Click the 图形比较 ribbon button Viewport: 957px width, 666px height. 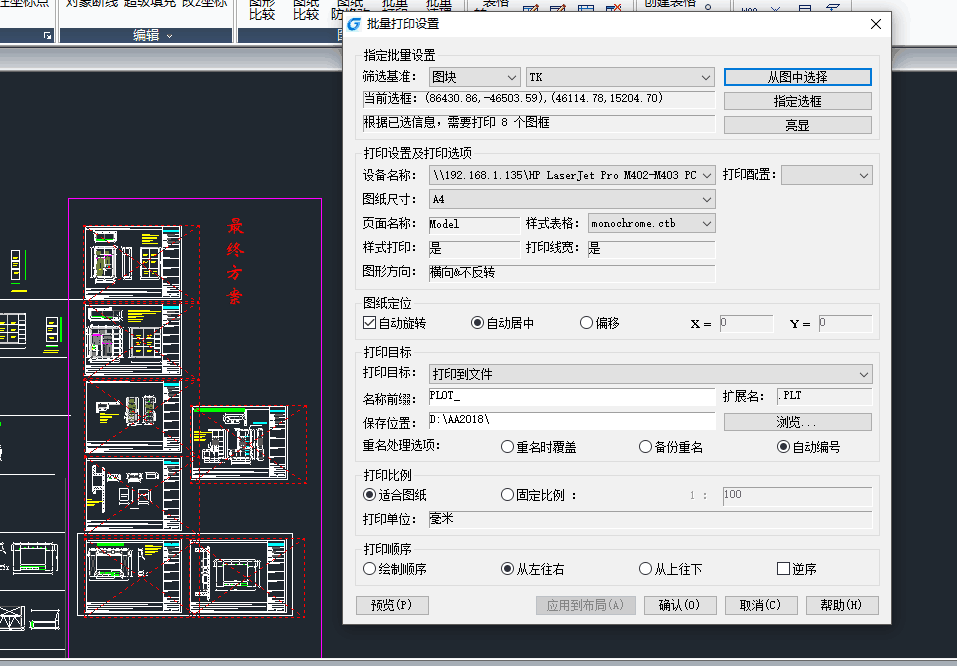pyautogui.click(x=262, y=9)
